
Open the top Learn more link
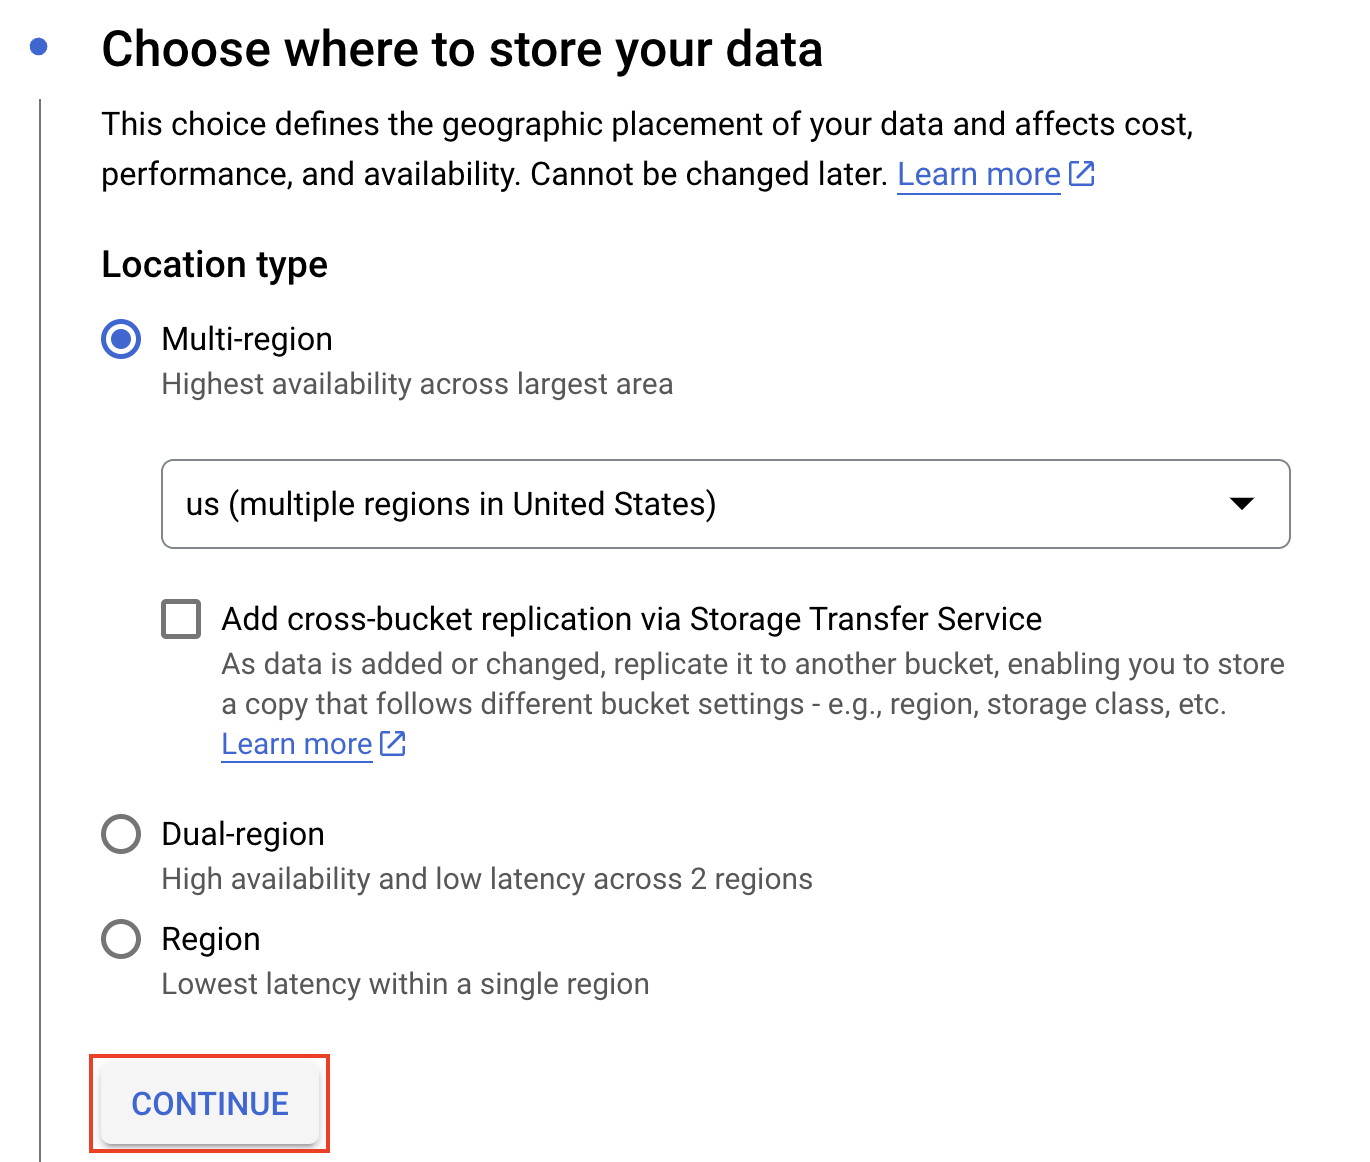(978, 173)
